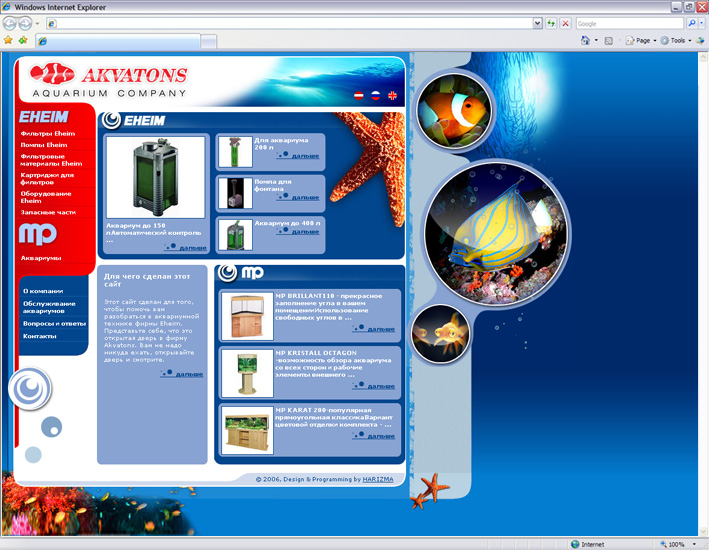
Task: Expand the address bar history dropdown
Action: [x=537, y=23]
